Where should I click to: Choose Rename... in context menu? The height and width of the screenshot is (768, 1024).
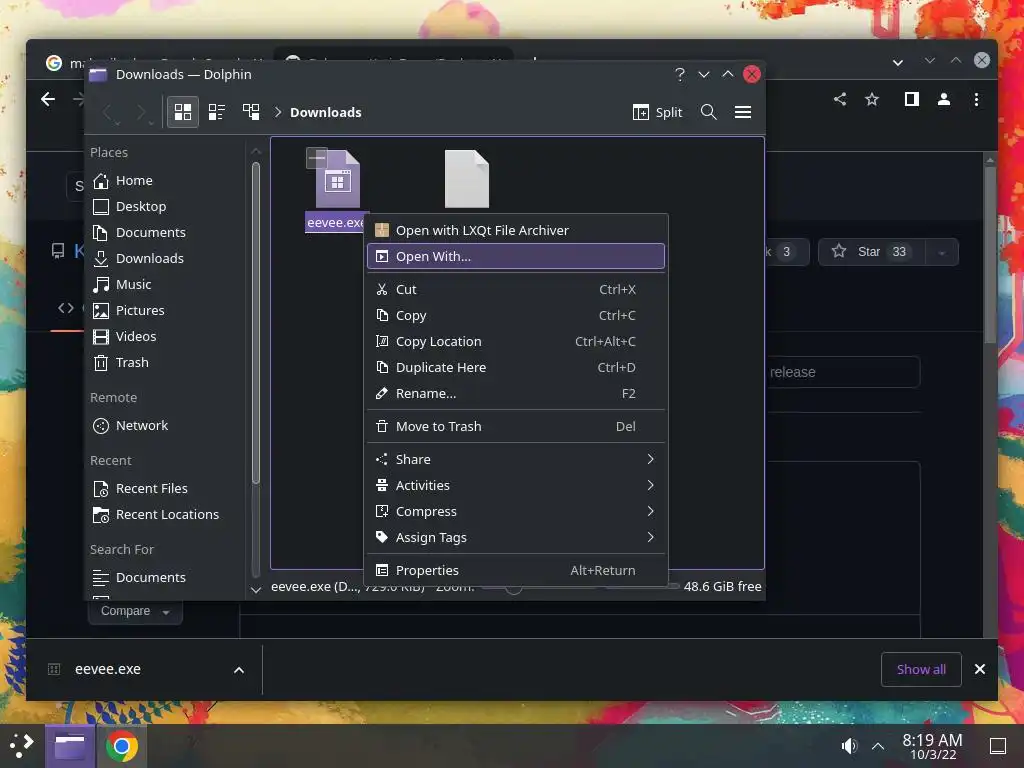pos(516,394)
